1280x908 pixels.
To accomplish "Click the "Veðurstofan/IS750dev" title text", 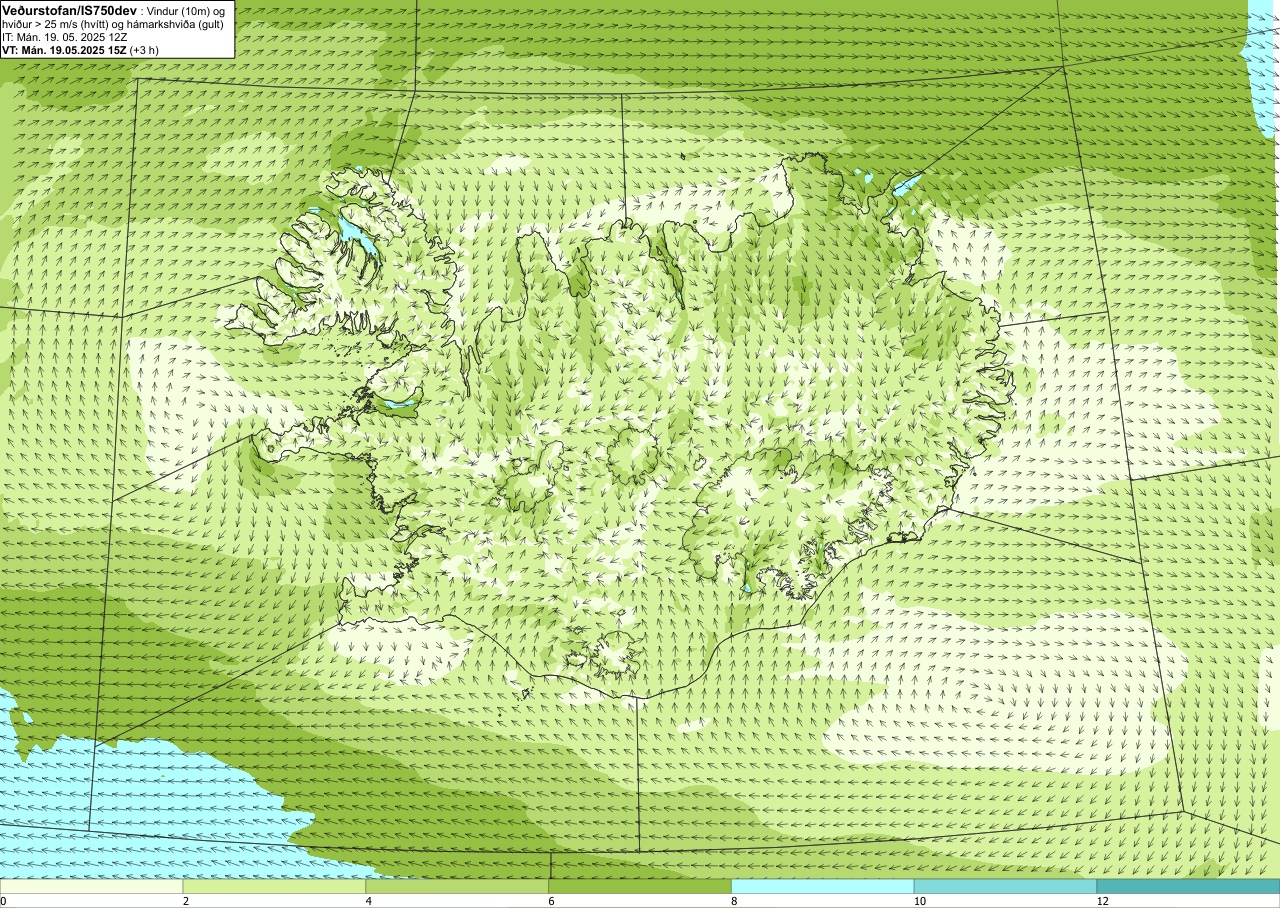I will tap(69, 11).
